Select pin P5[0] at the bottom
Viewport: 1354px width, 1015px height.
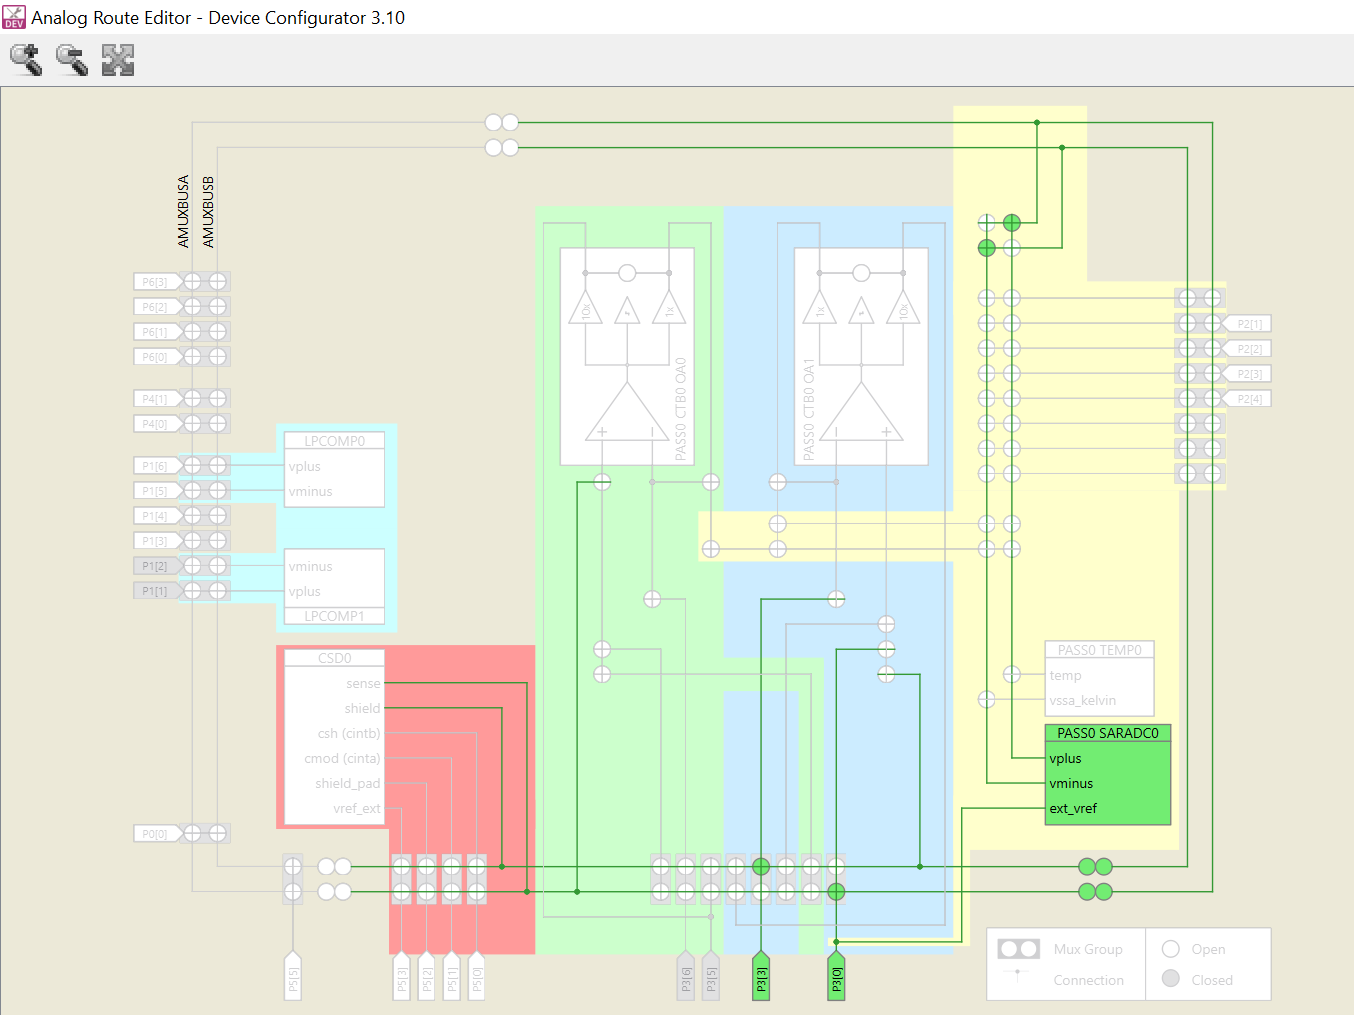pyautogui.click(x=477, y=975)
